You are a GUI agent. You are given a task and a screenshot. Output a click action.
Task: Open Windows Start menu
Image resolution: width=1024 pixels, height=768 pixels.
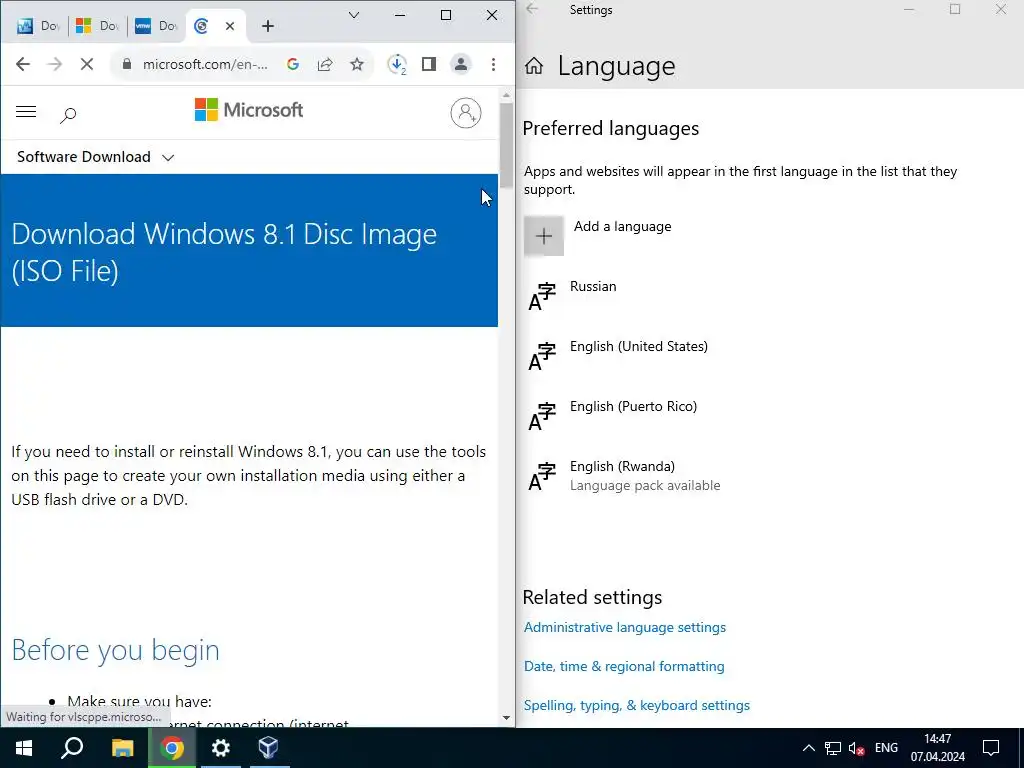pos(24,748)
